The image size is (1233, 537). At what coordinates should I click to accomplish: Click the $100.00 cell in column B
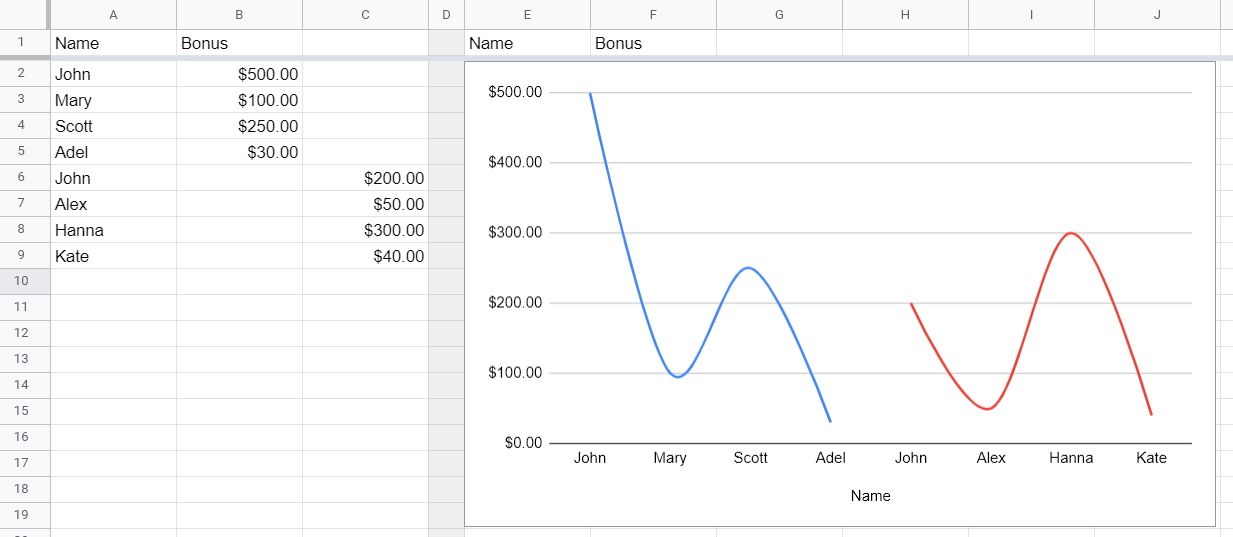point(239,100)
